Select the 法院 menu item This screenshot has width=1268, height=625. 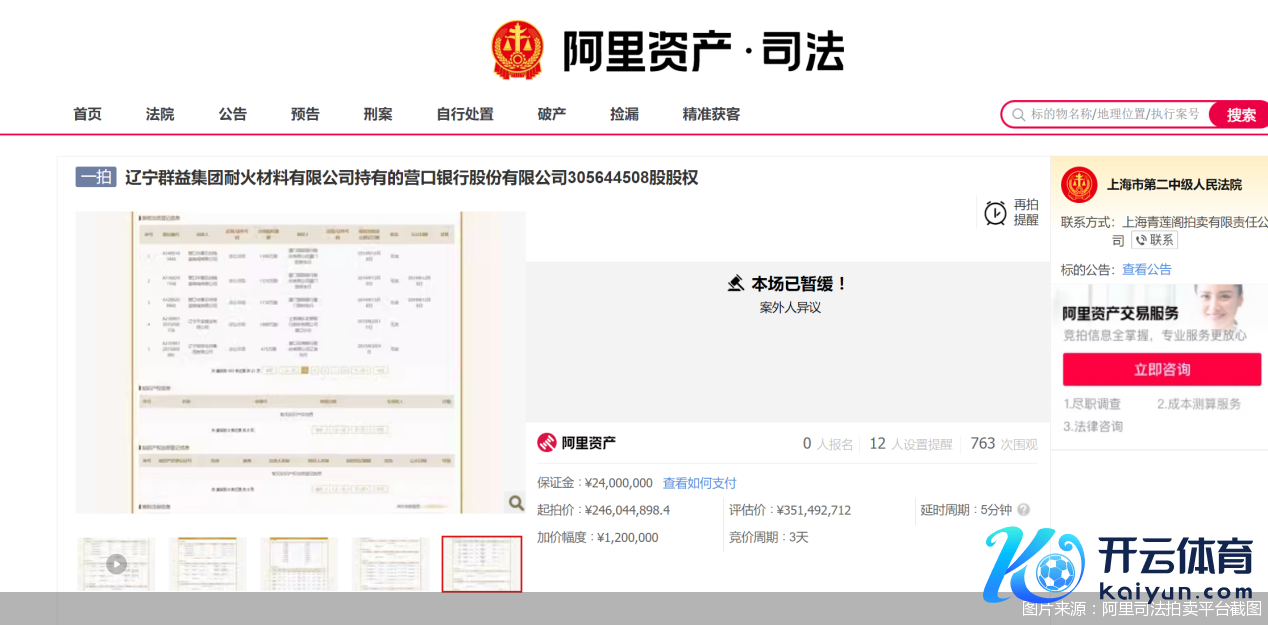[x=159, y=114]
